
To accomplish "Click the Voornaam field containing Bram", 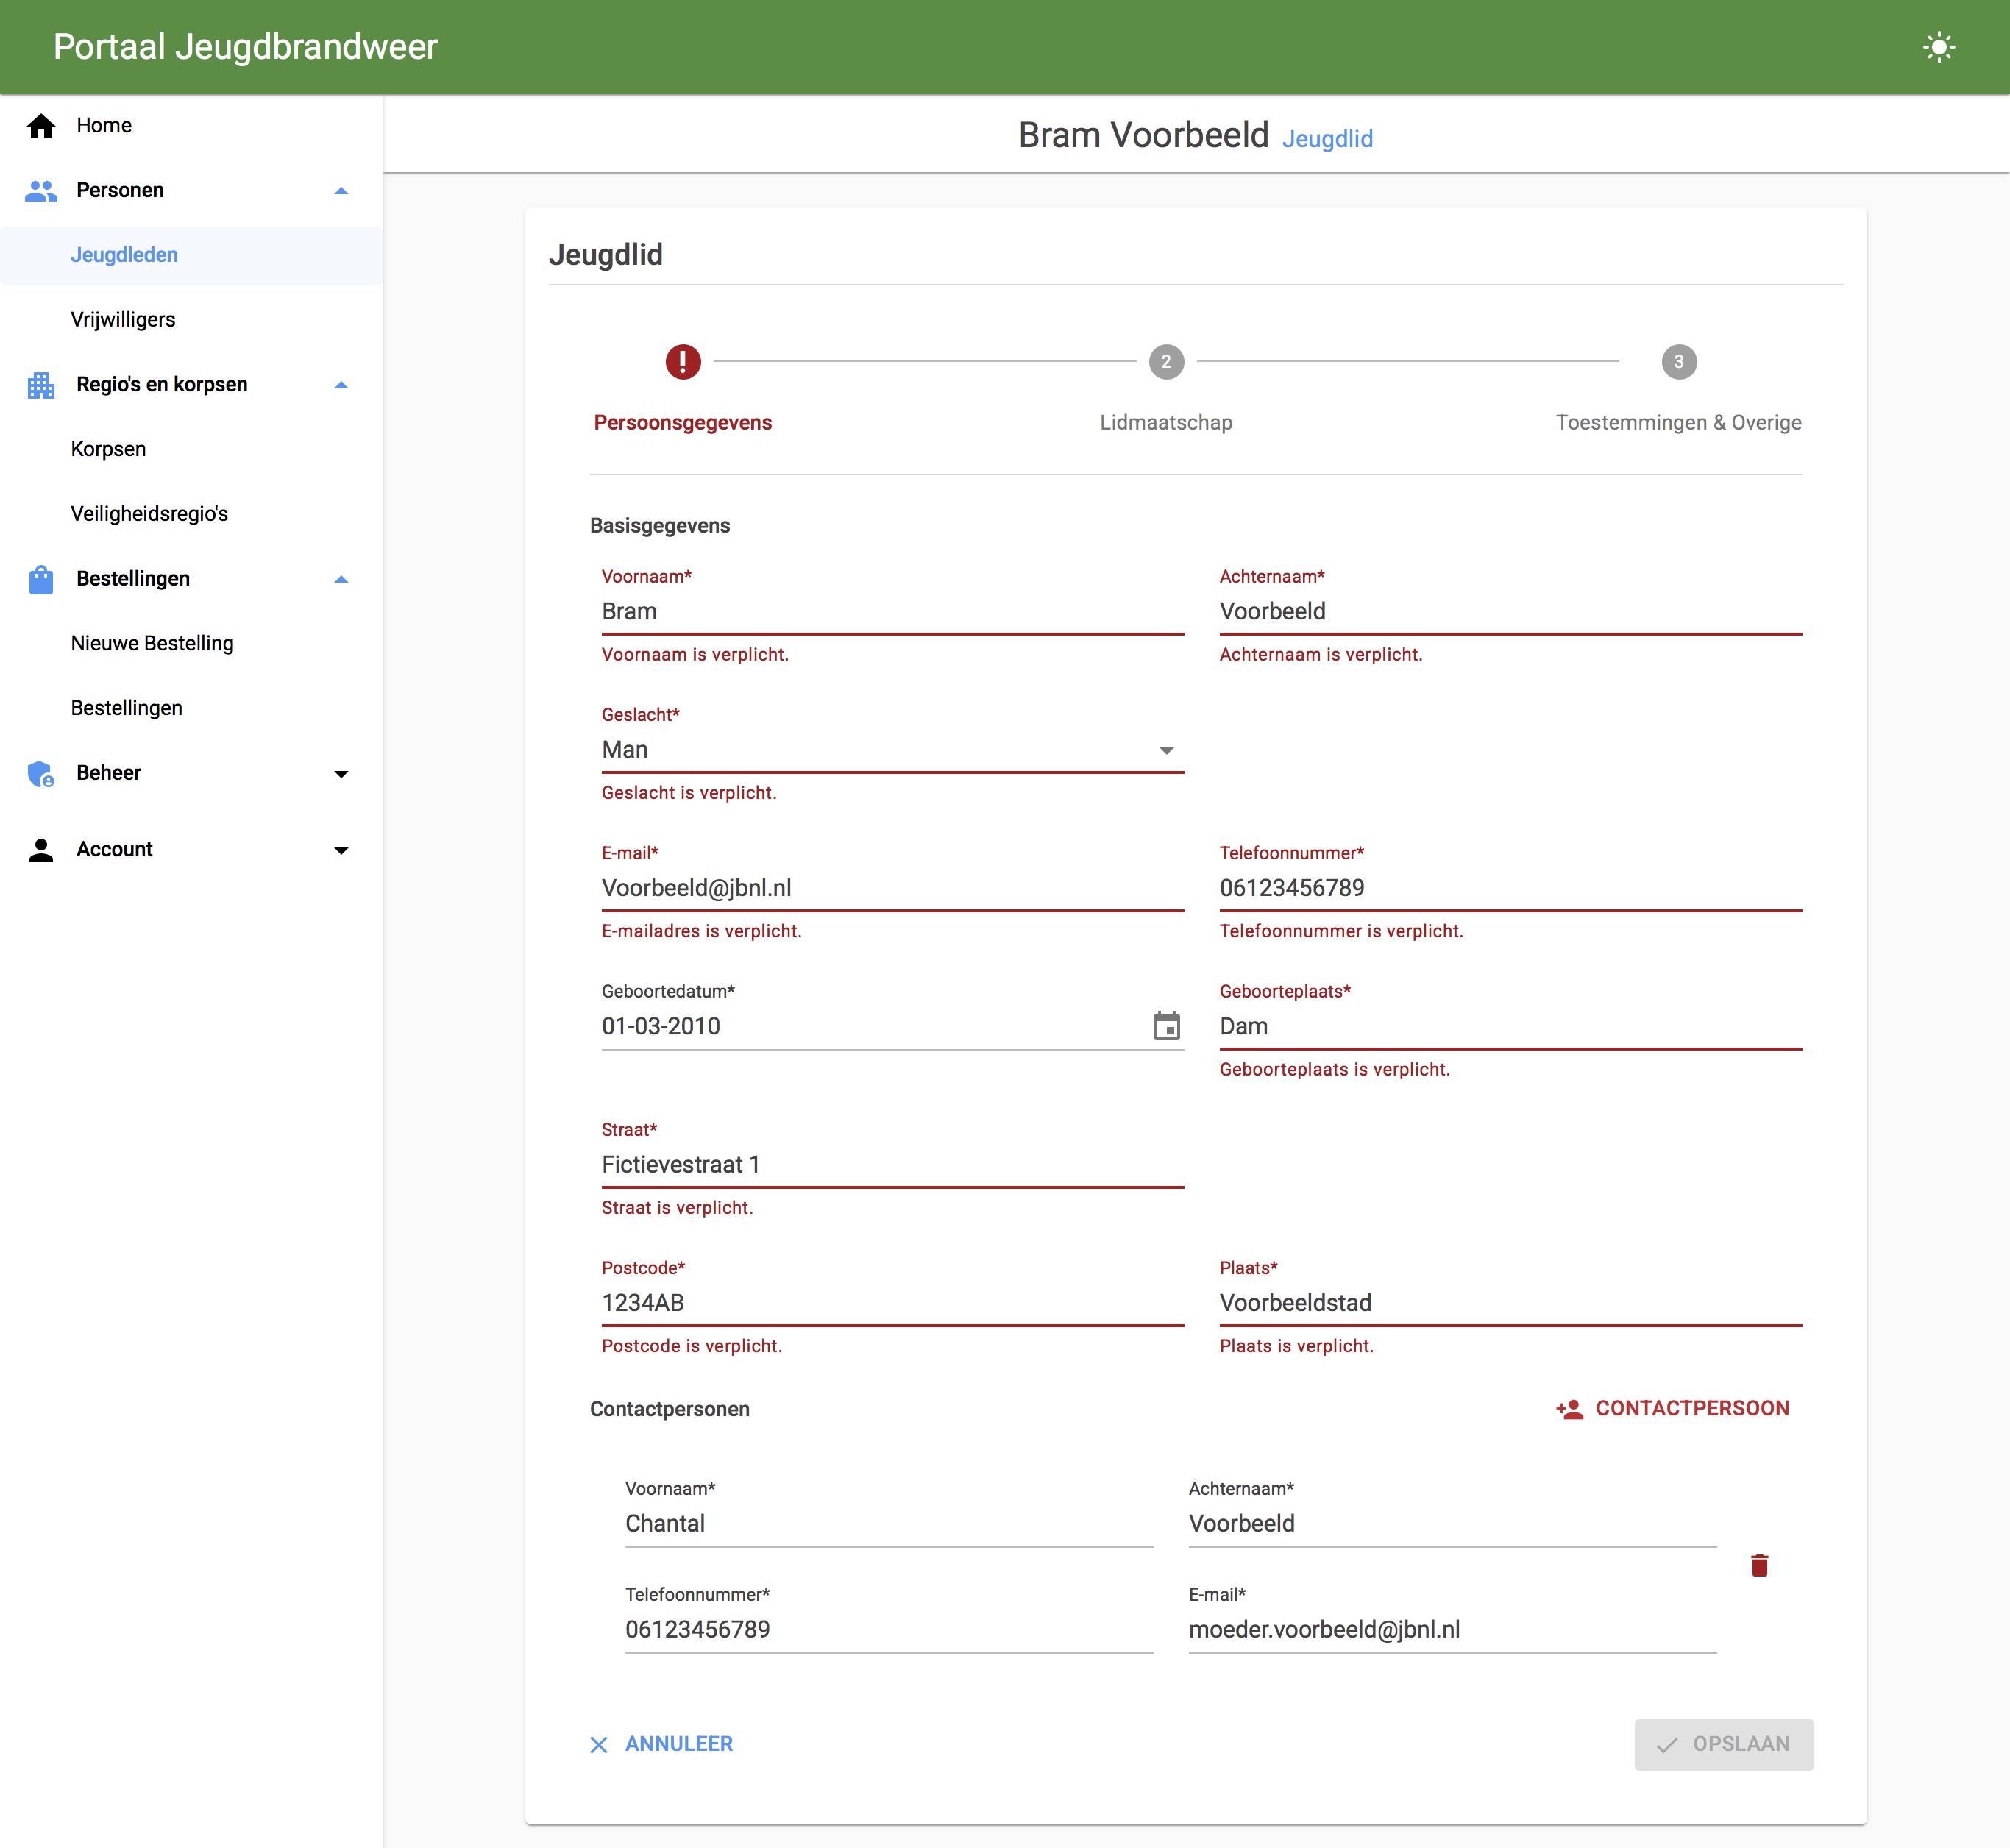I will click(892, 611).
